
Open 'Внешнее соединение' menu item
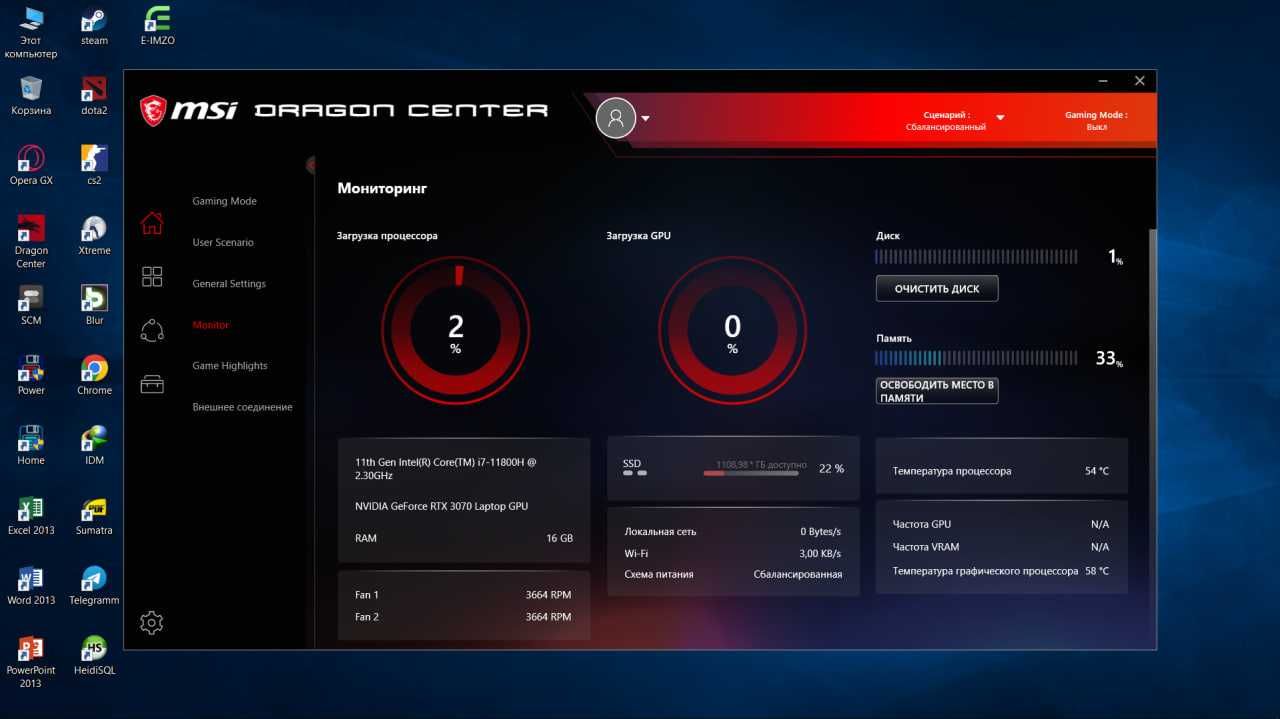tap(242, 407)
